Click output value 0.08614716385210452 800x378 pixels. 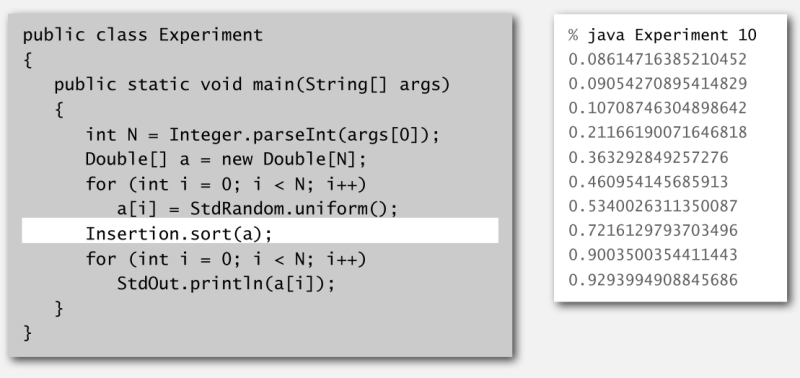pos(658,60)
